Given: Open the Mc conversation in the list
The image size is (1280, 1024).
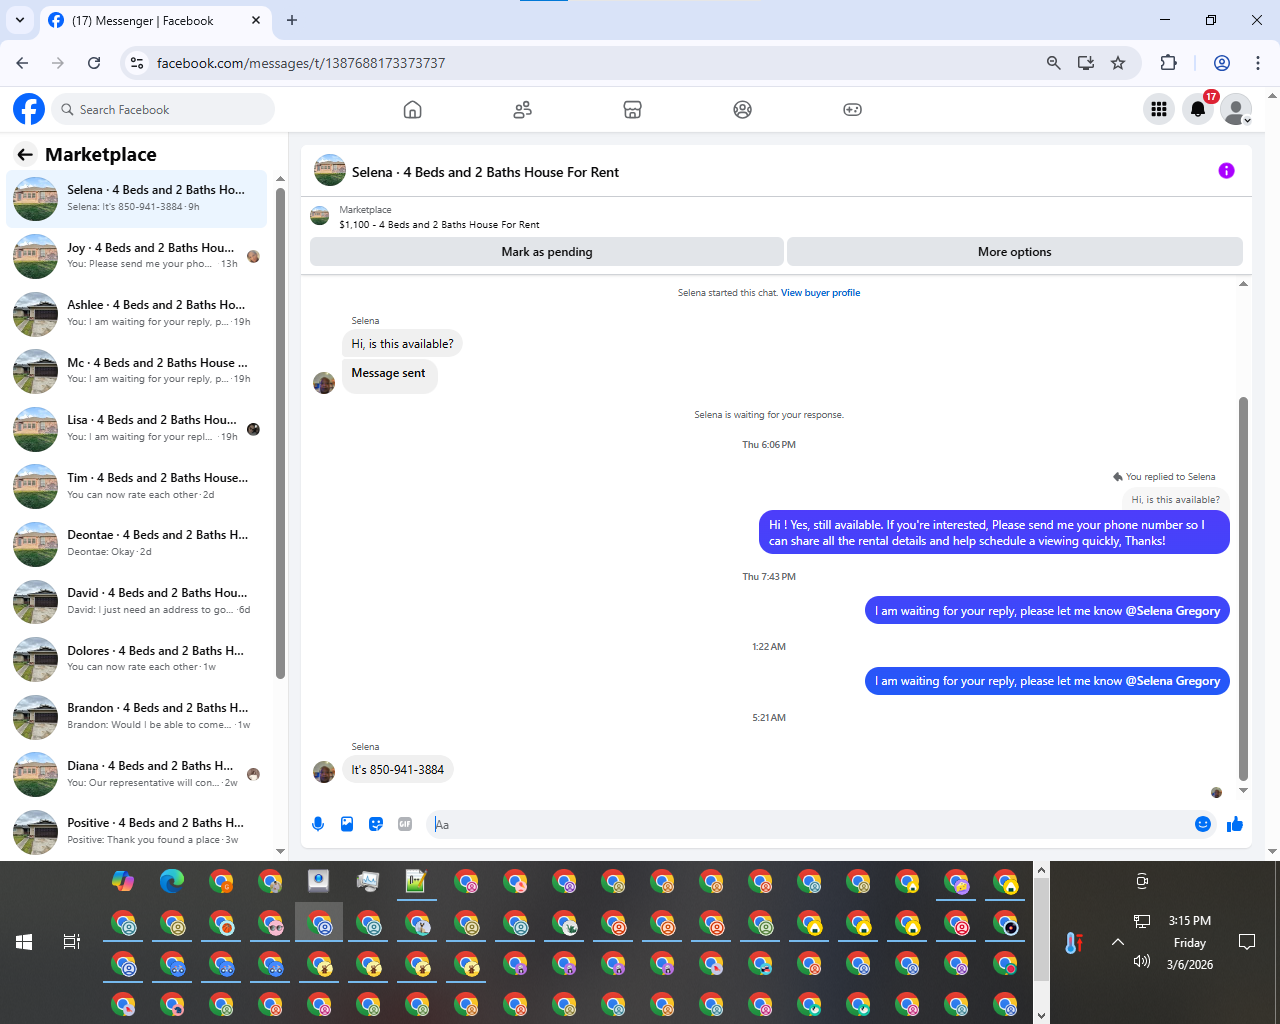Looking at the screenshot, I should 137,371.
